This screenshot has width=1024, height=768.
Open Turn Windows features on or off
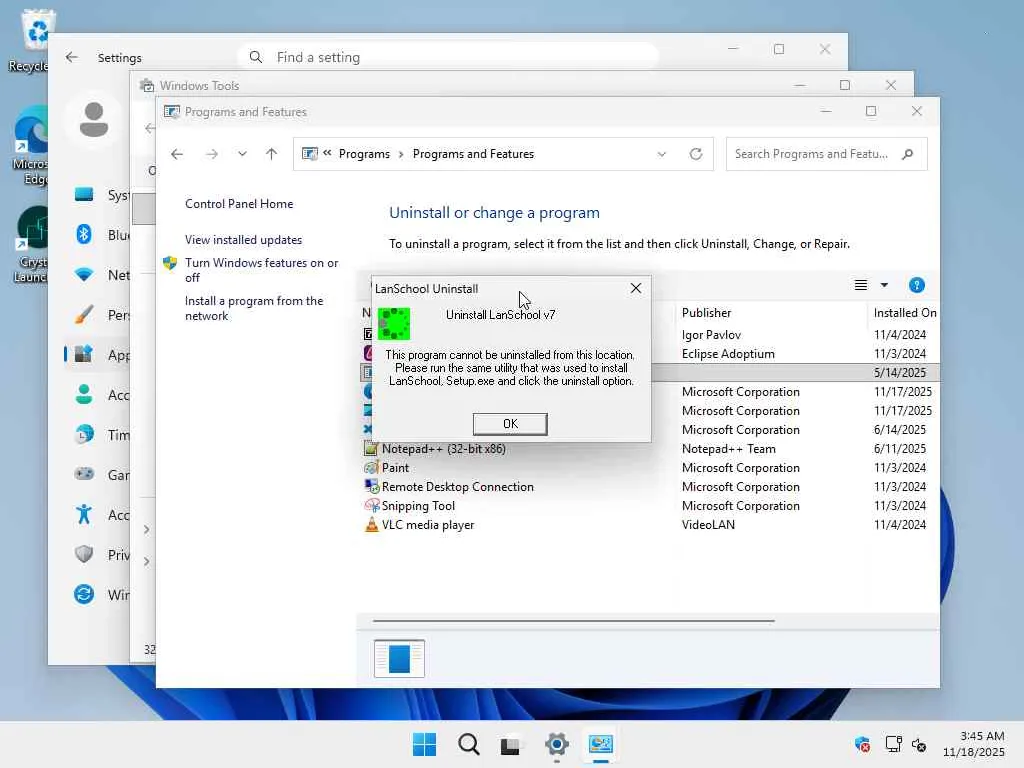[x=261, y=270]
